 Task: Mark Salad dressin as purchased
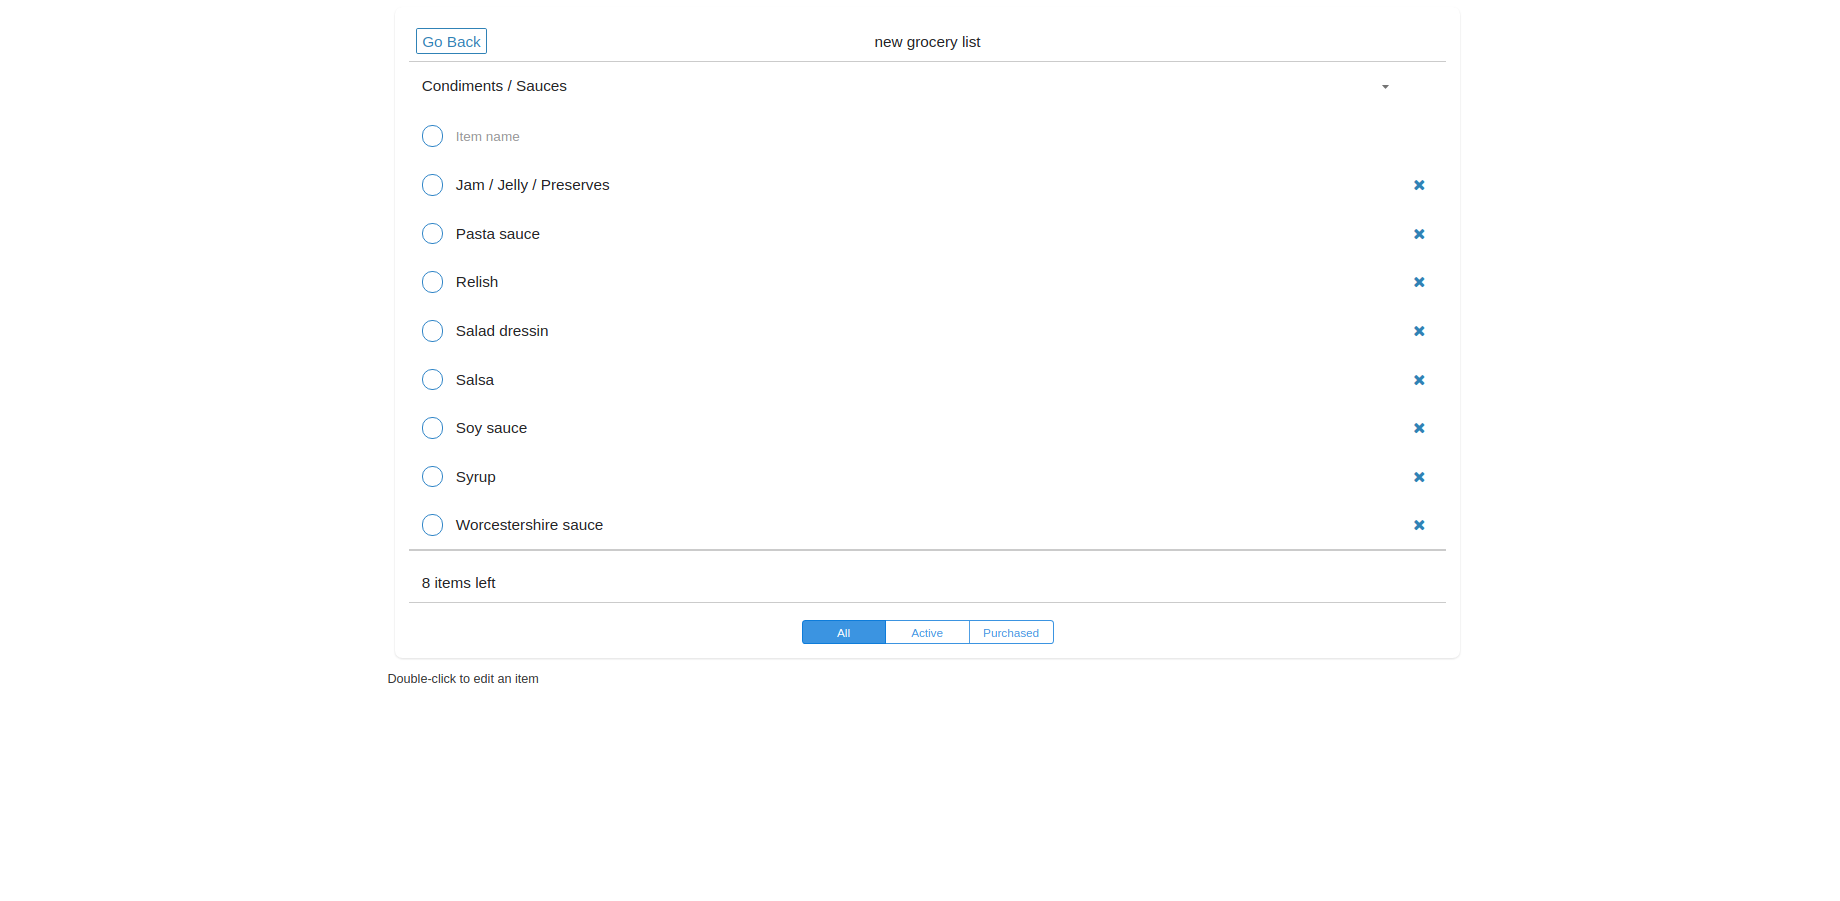click(432, 331)
